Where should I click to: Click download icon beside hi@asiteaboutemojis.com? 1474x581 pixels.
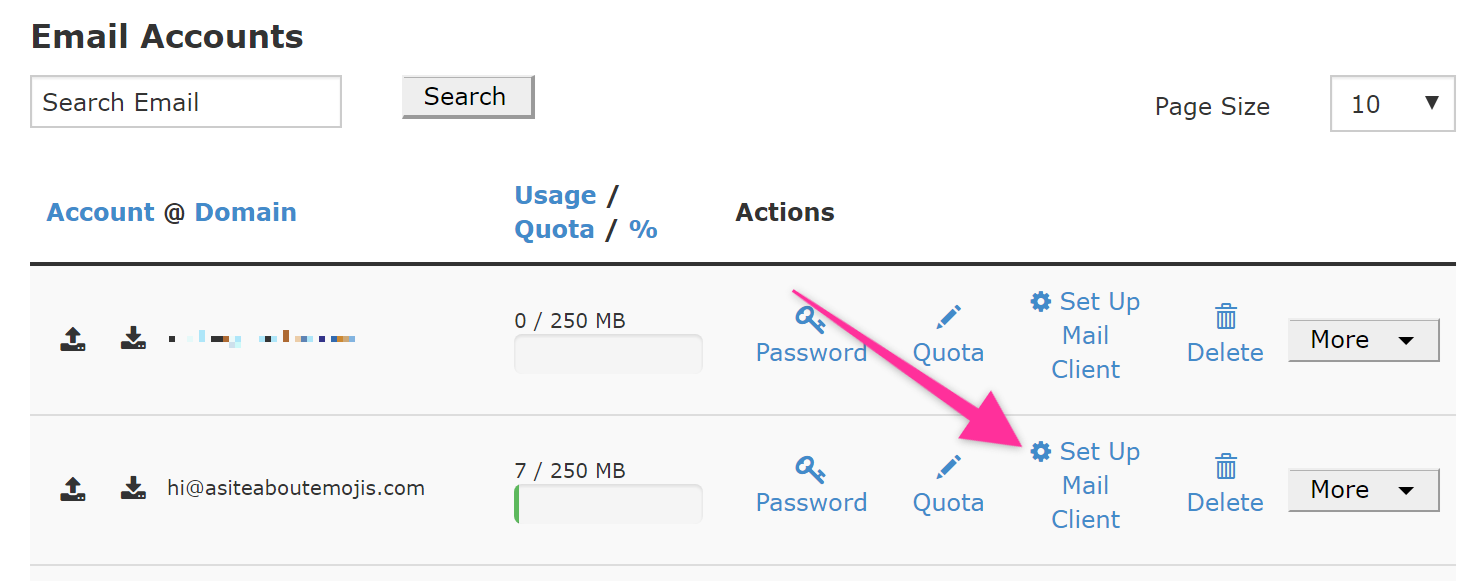pyautogui.click(x=133, y=489)
